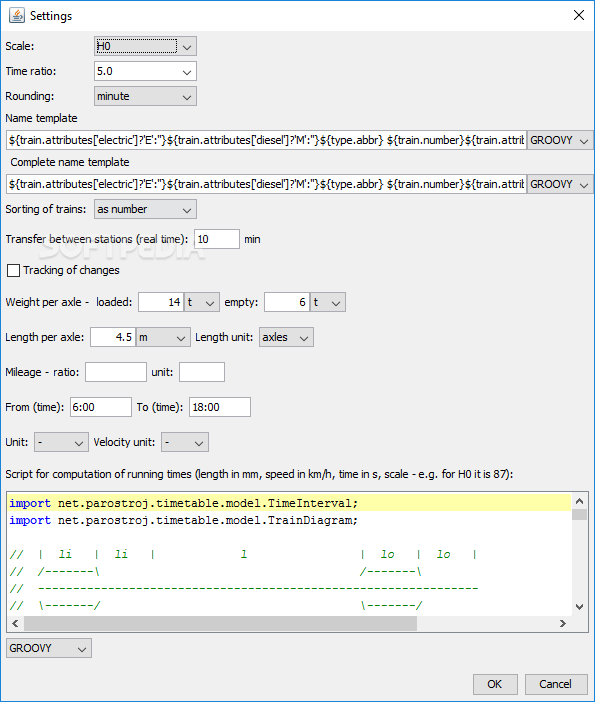Open the Length per axle unit dropdown
595x702 pixels.
(x=163, y=337)
